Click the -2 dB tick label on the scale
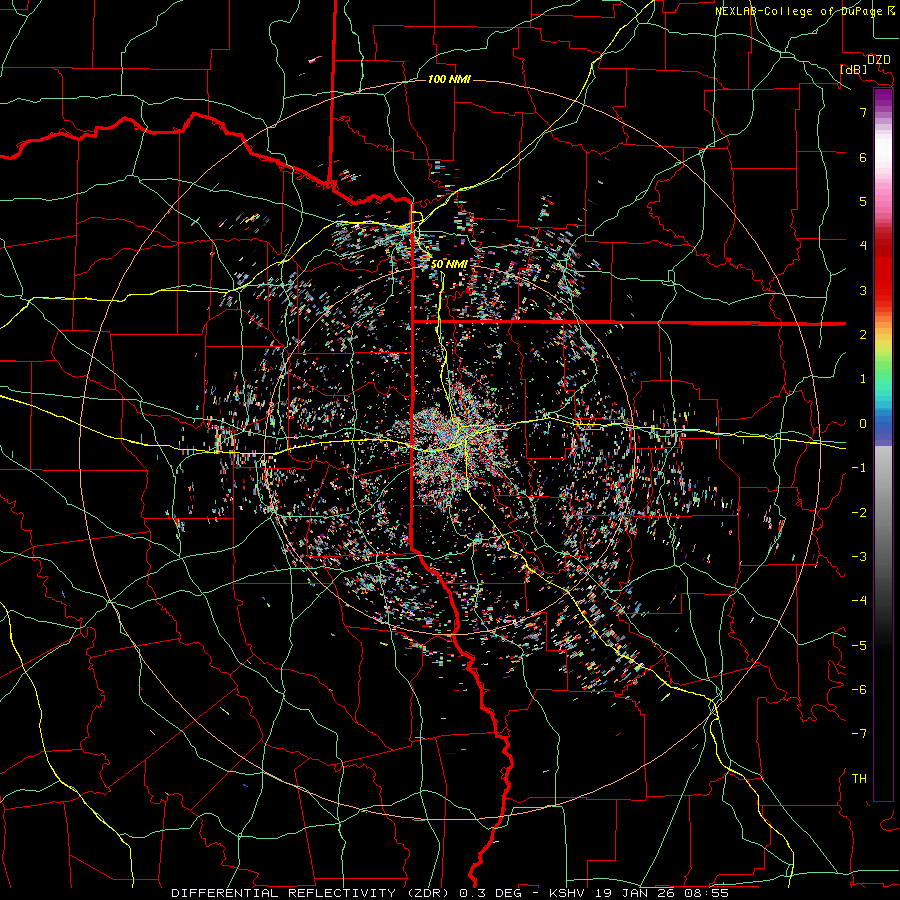The width and height of the screenshot is (900, 900). pos(859,513)
